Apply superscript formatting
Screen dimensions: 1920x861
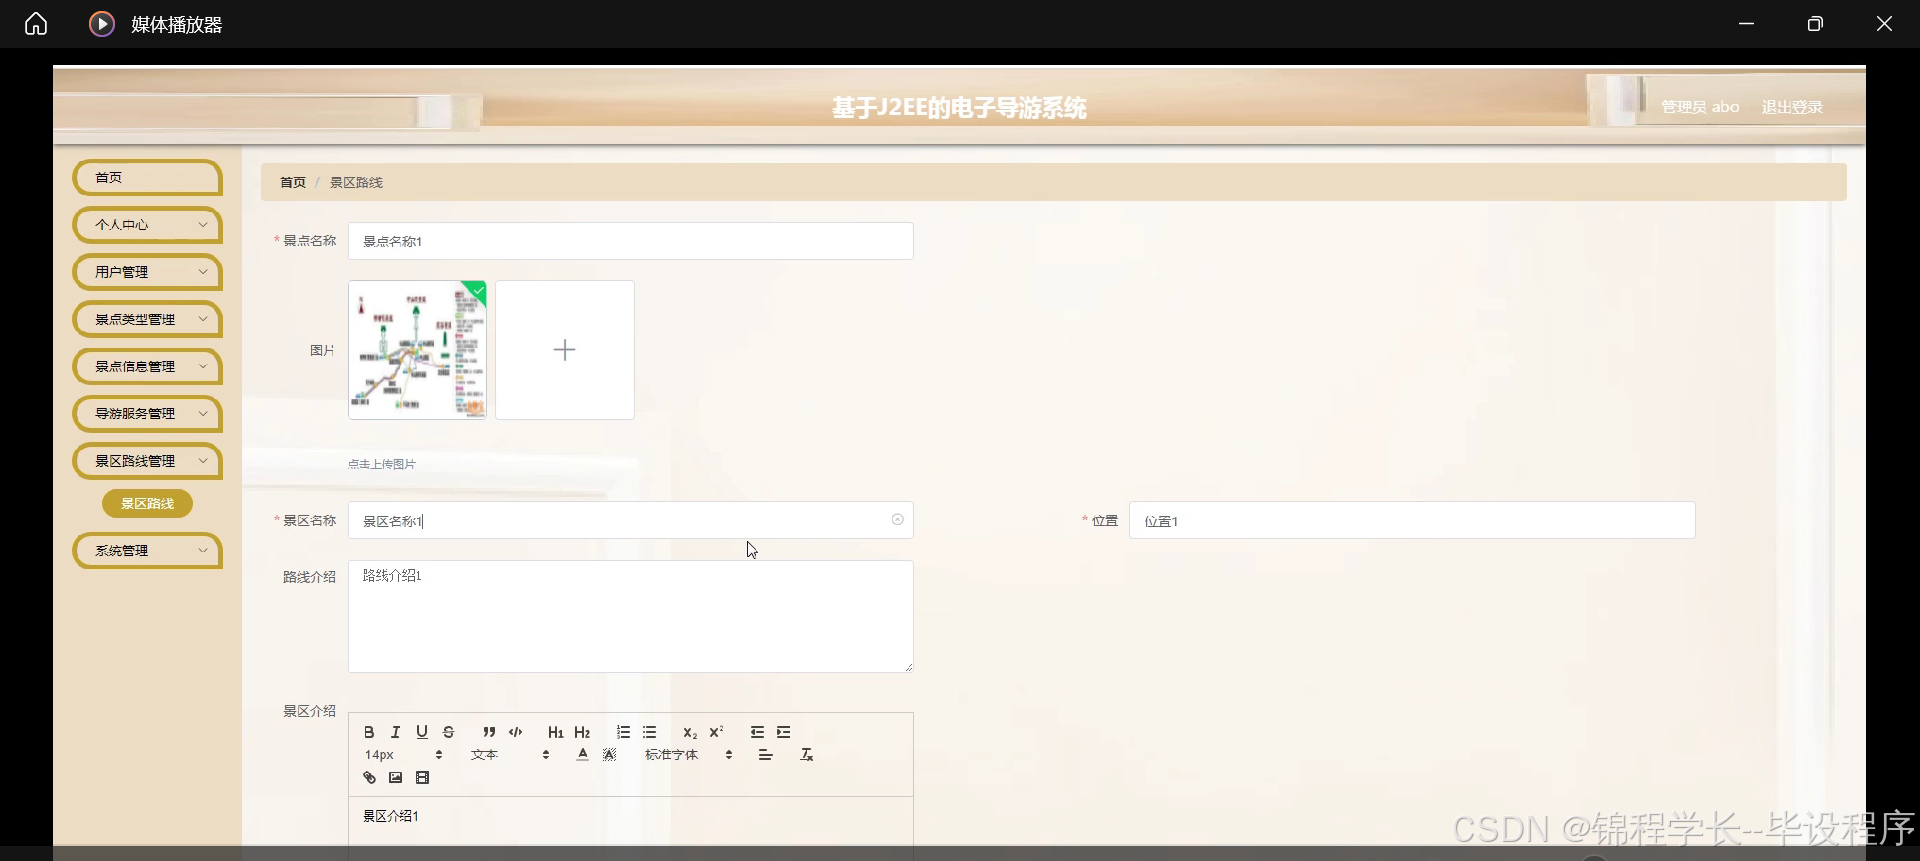pyautogui.click(x=716, y=732)
